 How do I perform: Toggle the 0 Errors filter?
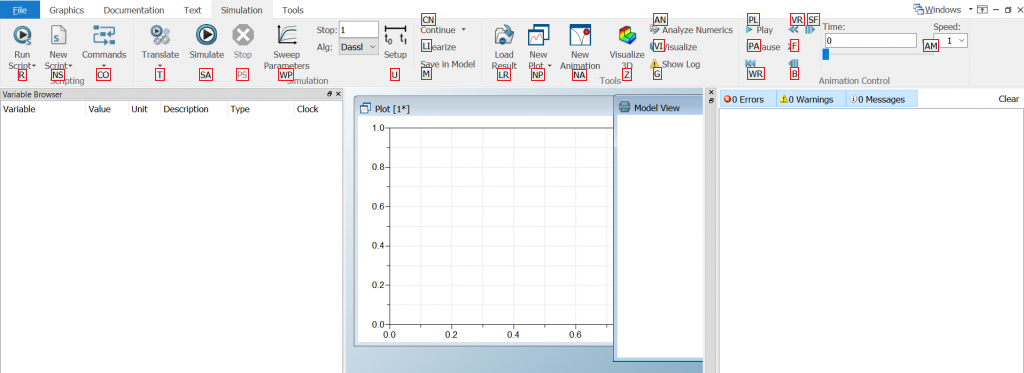click(748, 99)
